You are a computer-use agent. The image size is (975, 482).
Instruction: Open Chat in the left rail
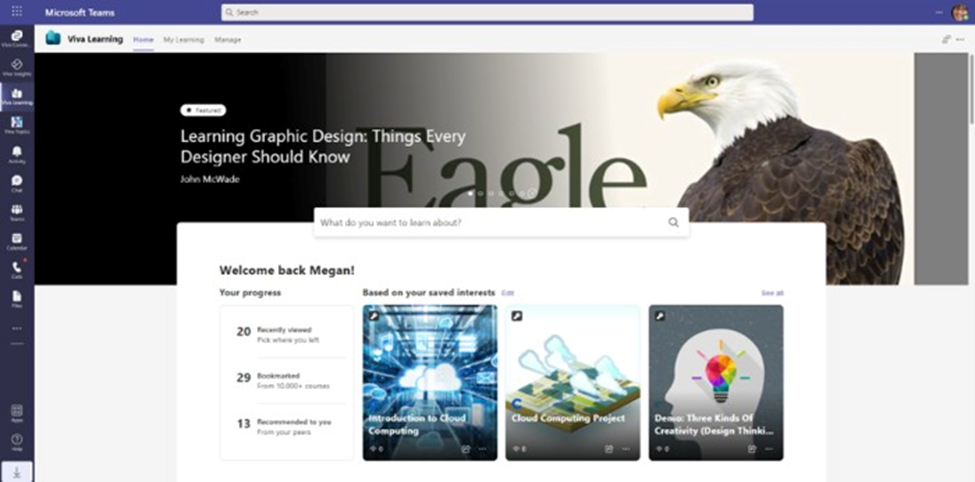click(17, 183)
